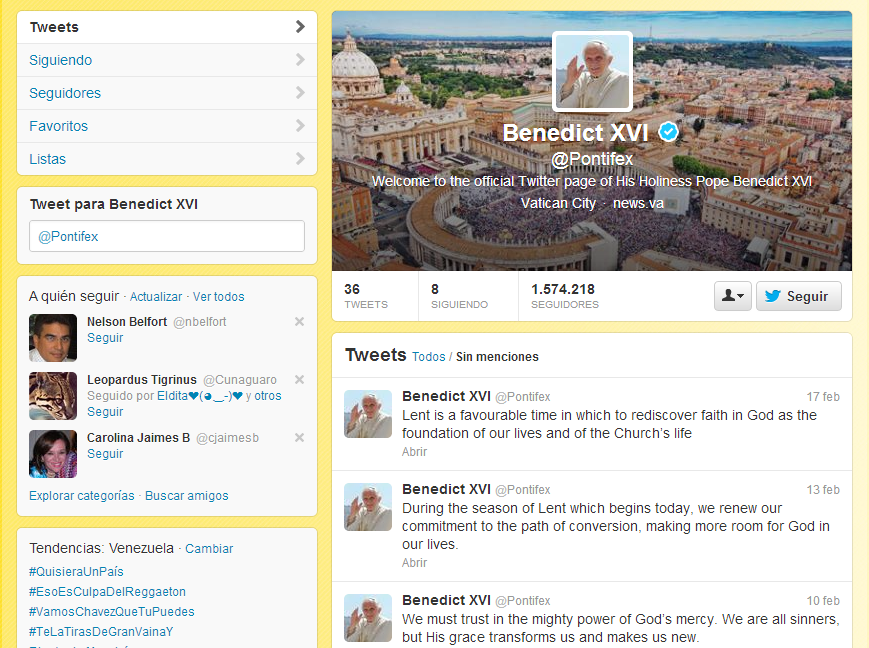
Task: Change trends location via Cambiar
Action: click(209, 549)
